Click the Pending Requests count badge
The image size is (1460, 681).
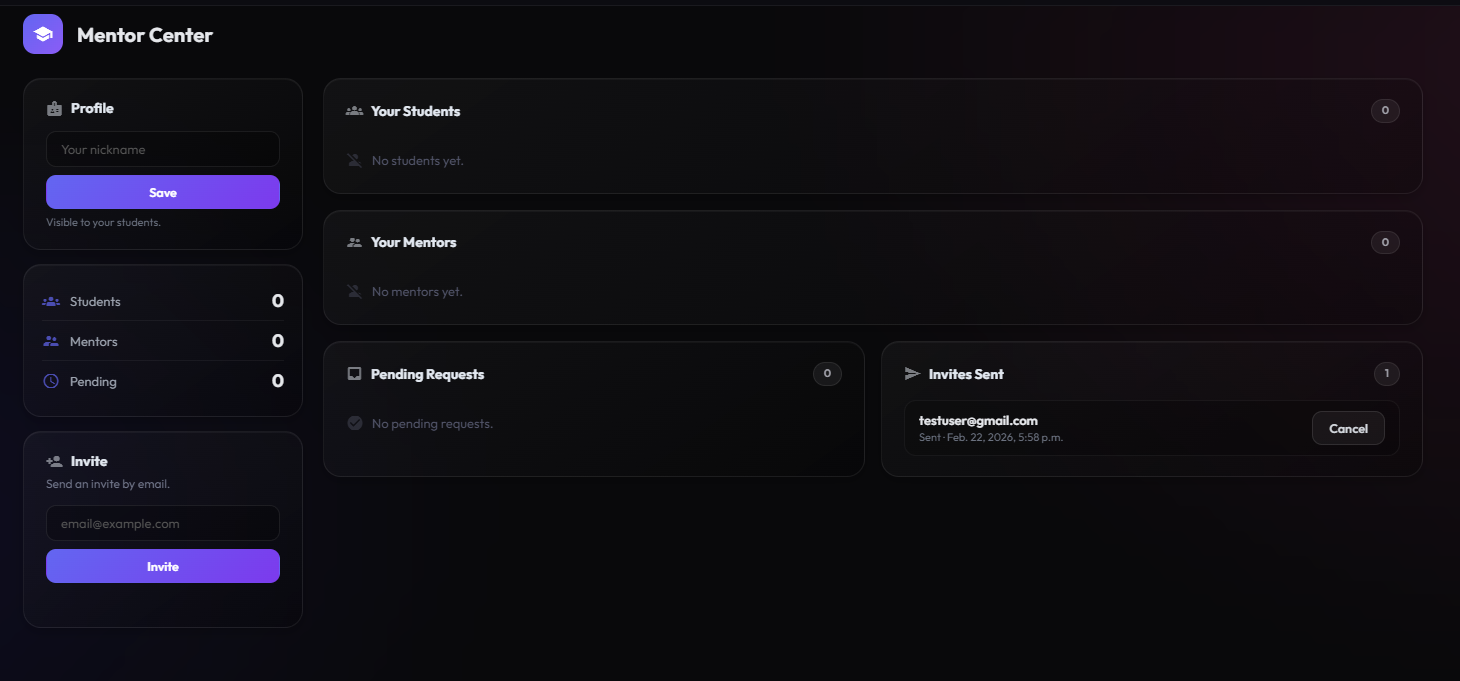click(827, 374)
